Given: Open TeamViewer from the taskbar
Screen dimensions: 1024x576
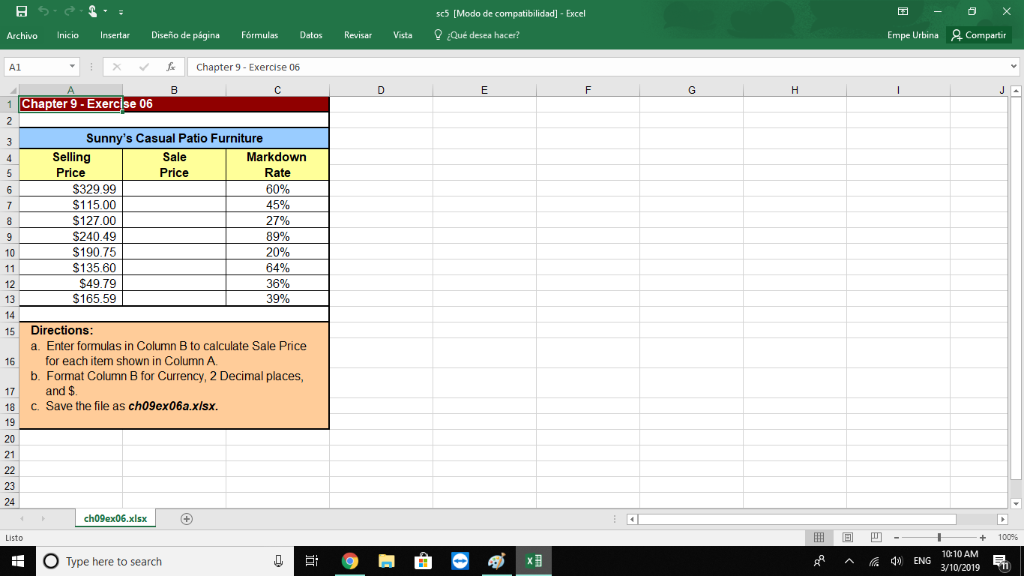Looking at the screenshot, I should tap(460, 561).
